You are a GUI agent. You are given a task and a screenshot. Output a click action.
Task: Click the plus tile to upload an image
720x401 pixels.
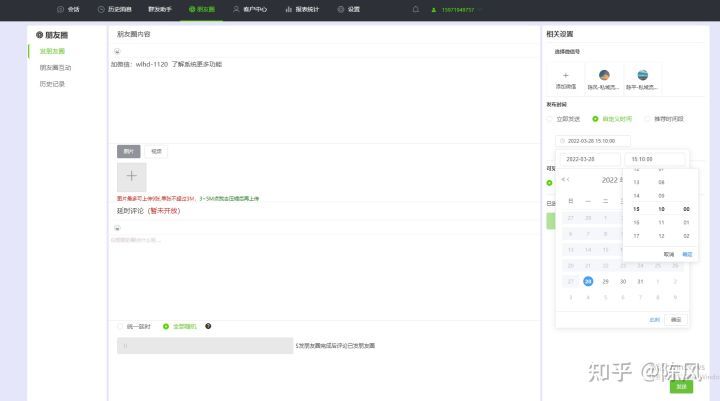tap(131, 177)
